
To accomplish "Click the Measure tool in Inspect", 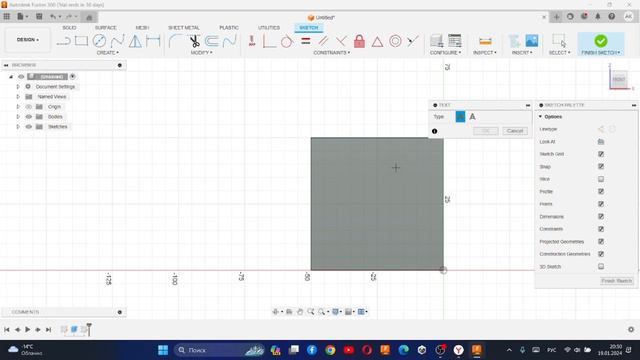I will (485, 41).
